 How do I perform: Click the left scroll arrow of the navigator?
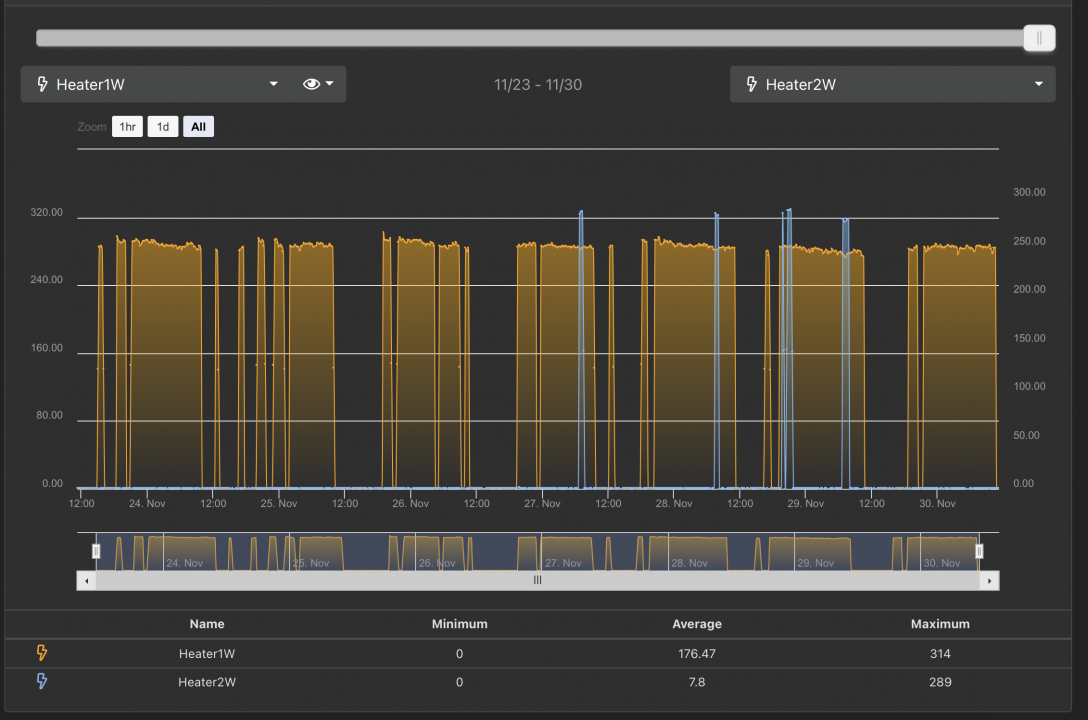coord(86,580)
